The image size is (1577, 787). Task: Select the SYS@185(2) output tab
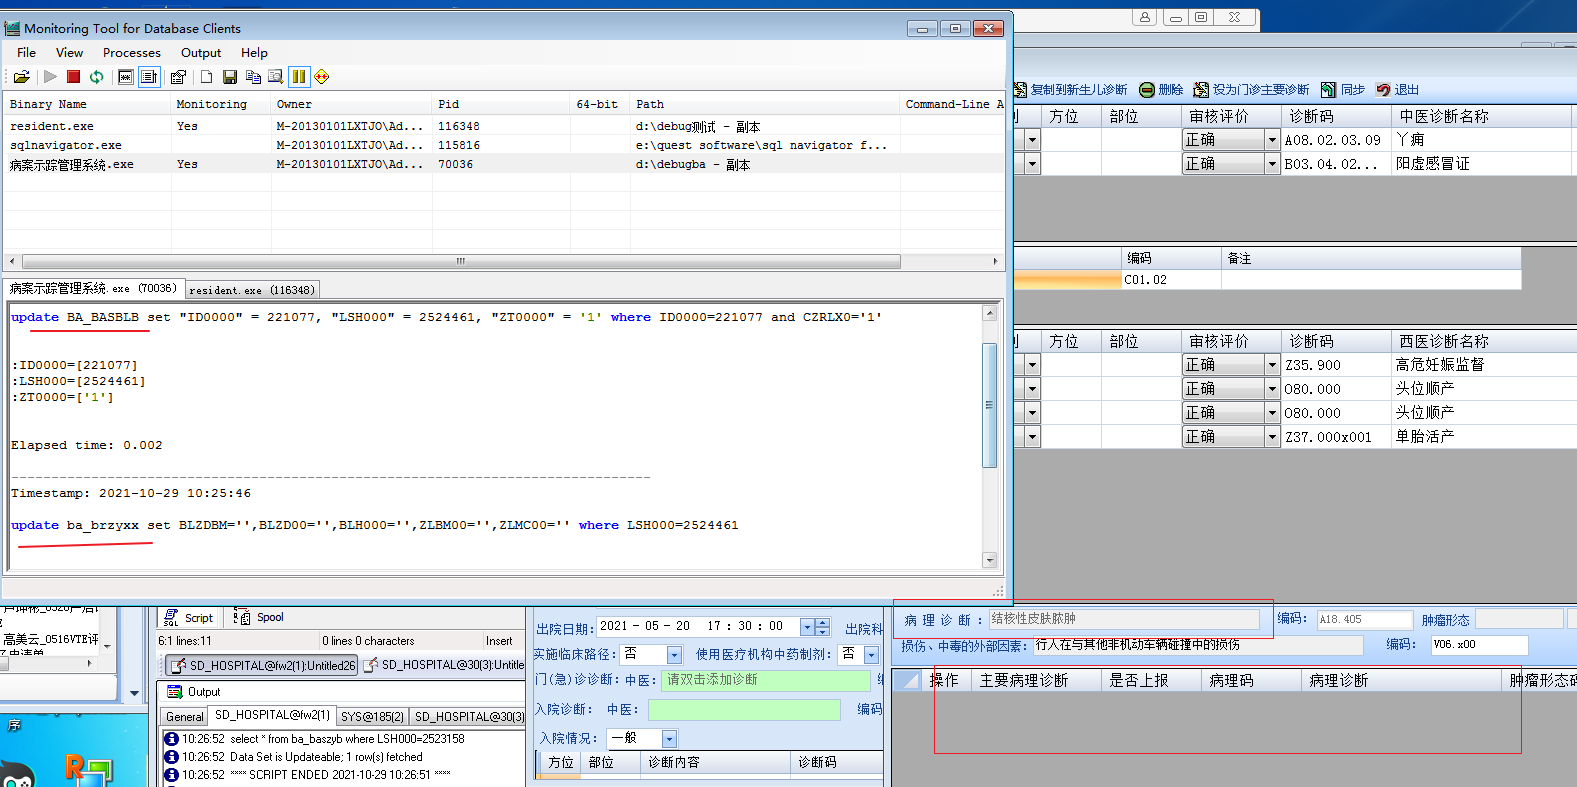click(x=372, y=716)
